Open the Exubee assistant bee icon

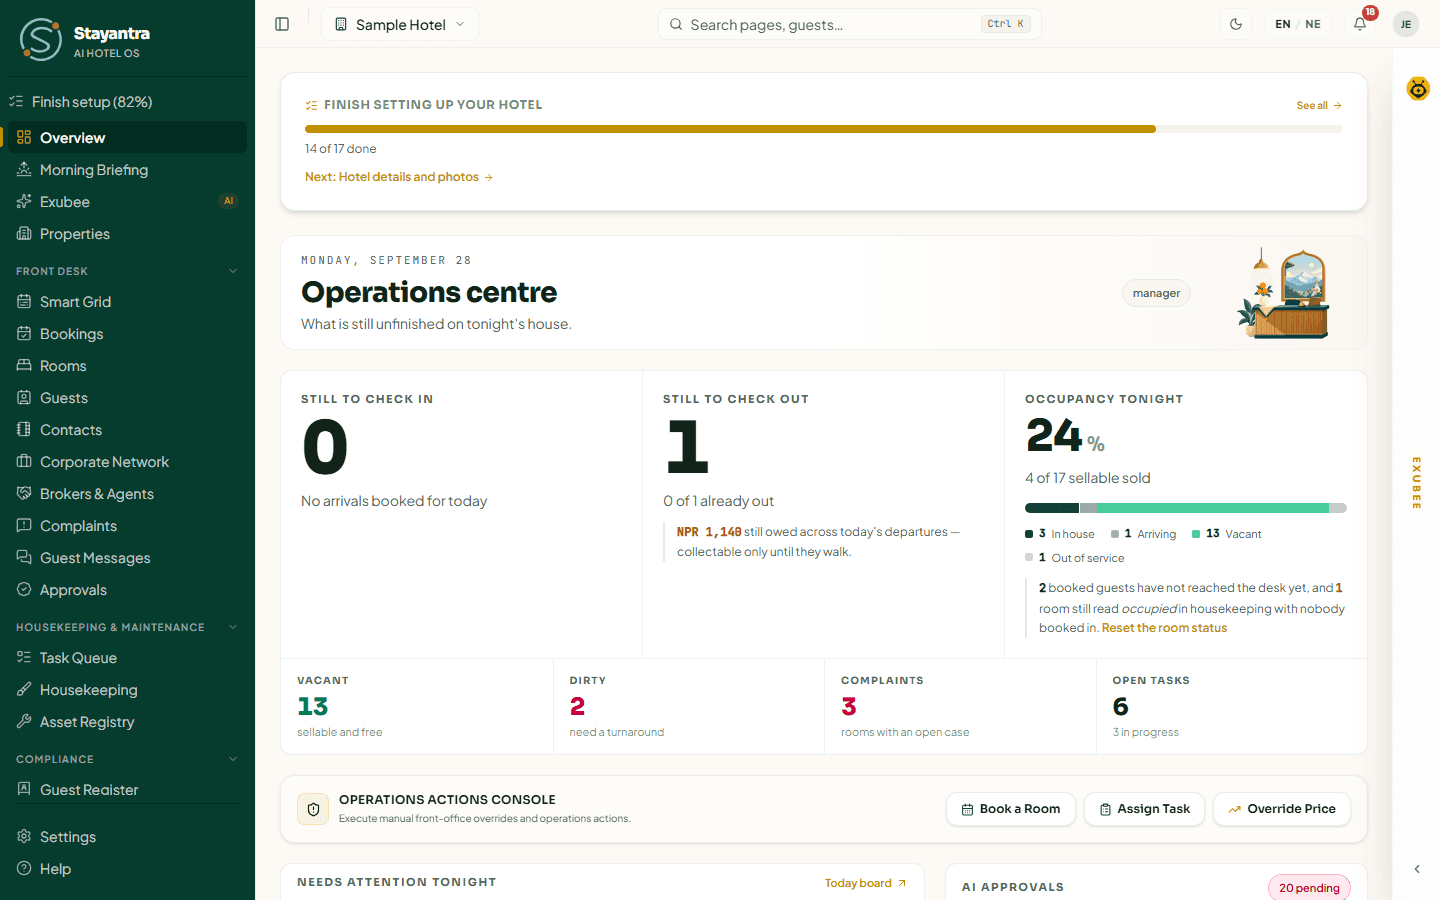(x=1418, y=89)
